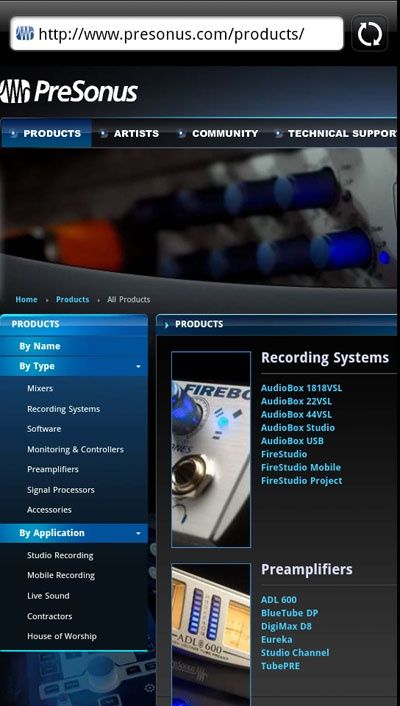Click the Home breadcrumb link
This screenshot has width=400, height=706.
[x=27, y=299]
